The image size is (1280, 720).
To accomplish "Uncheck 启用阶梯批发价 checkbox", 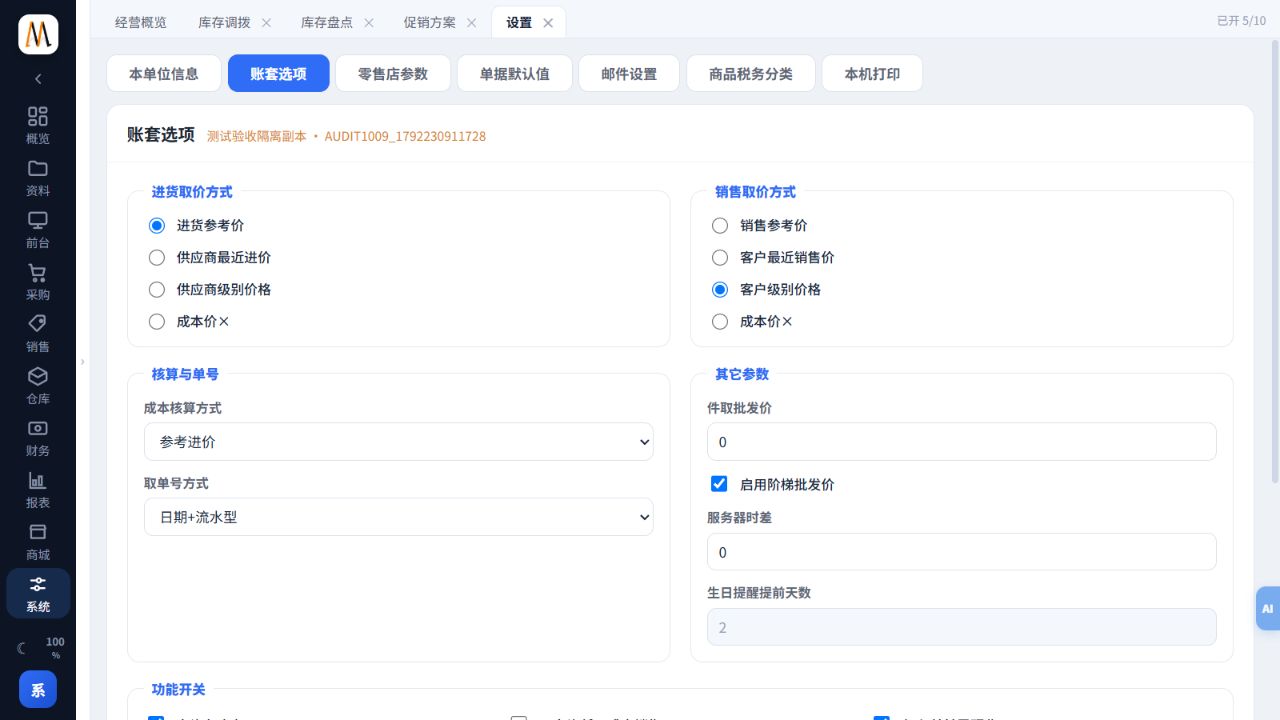I will pos(719,484).
